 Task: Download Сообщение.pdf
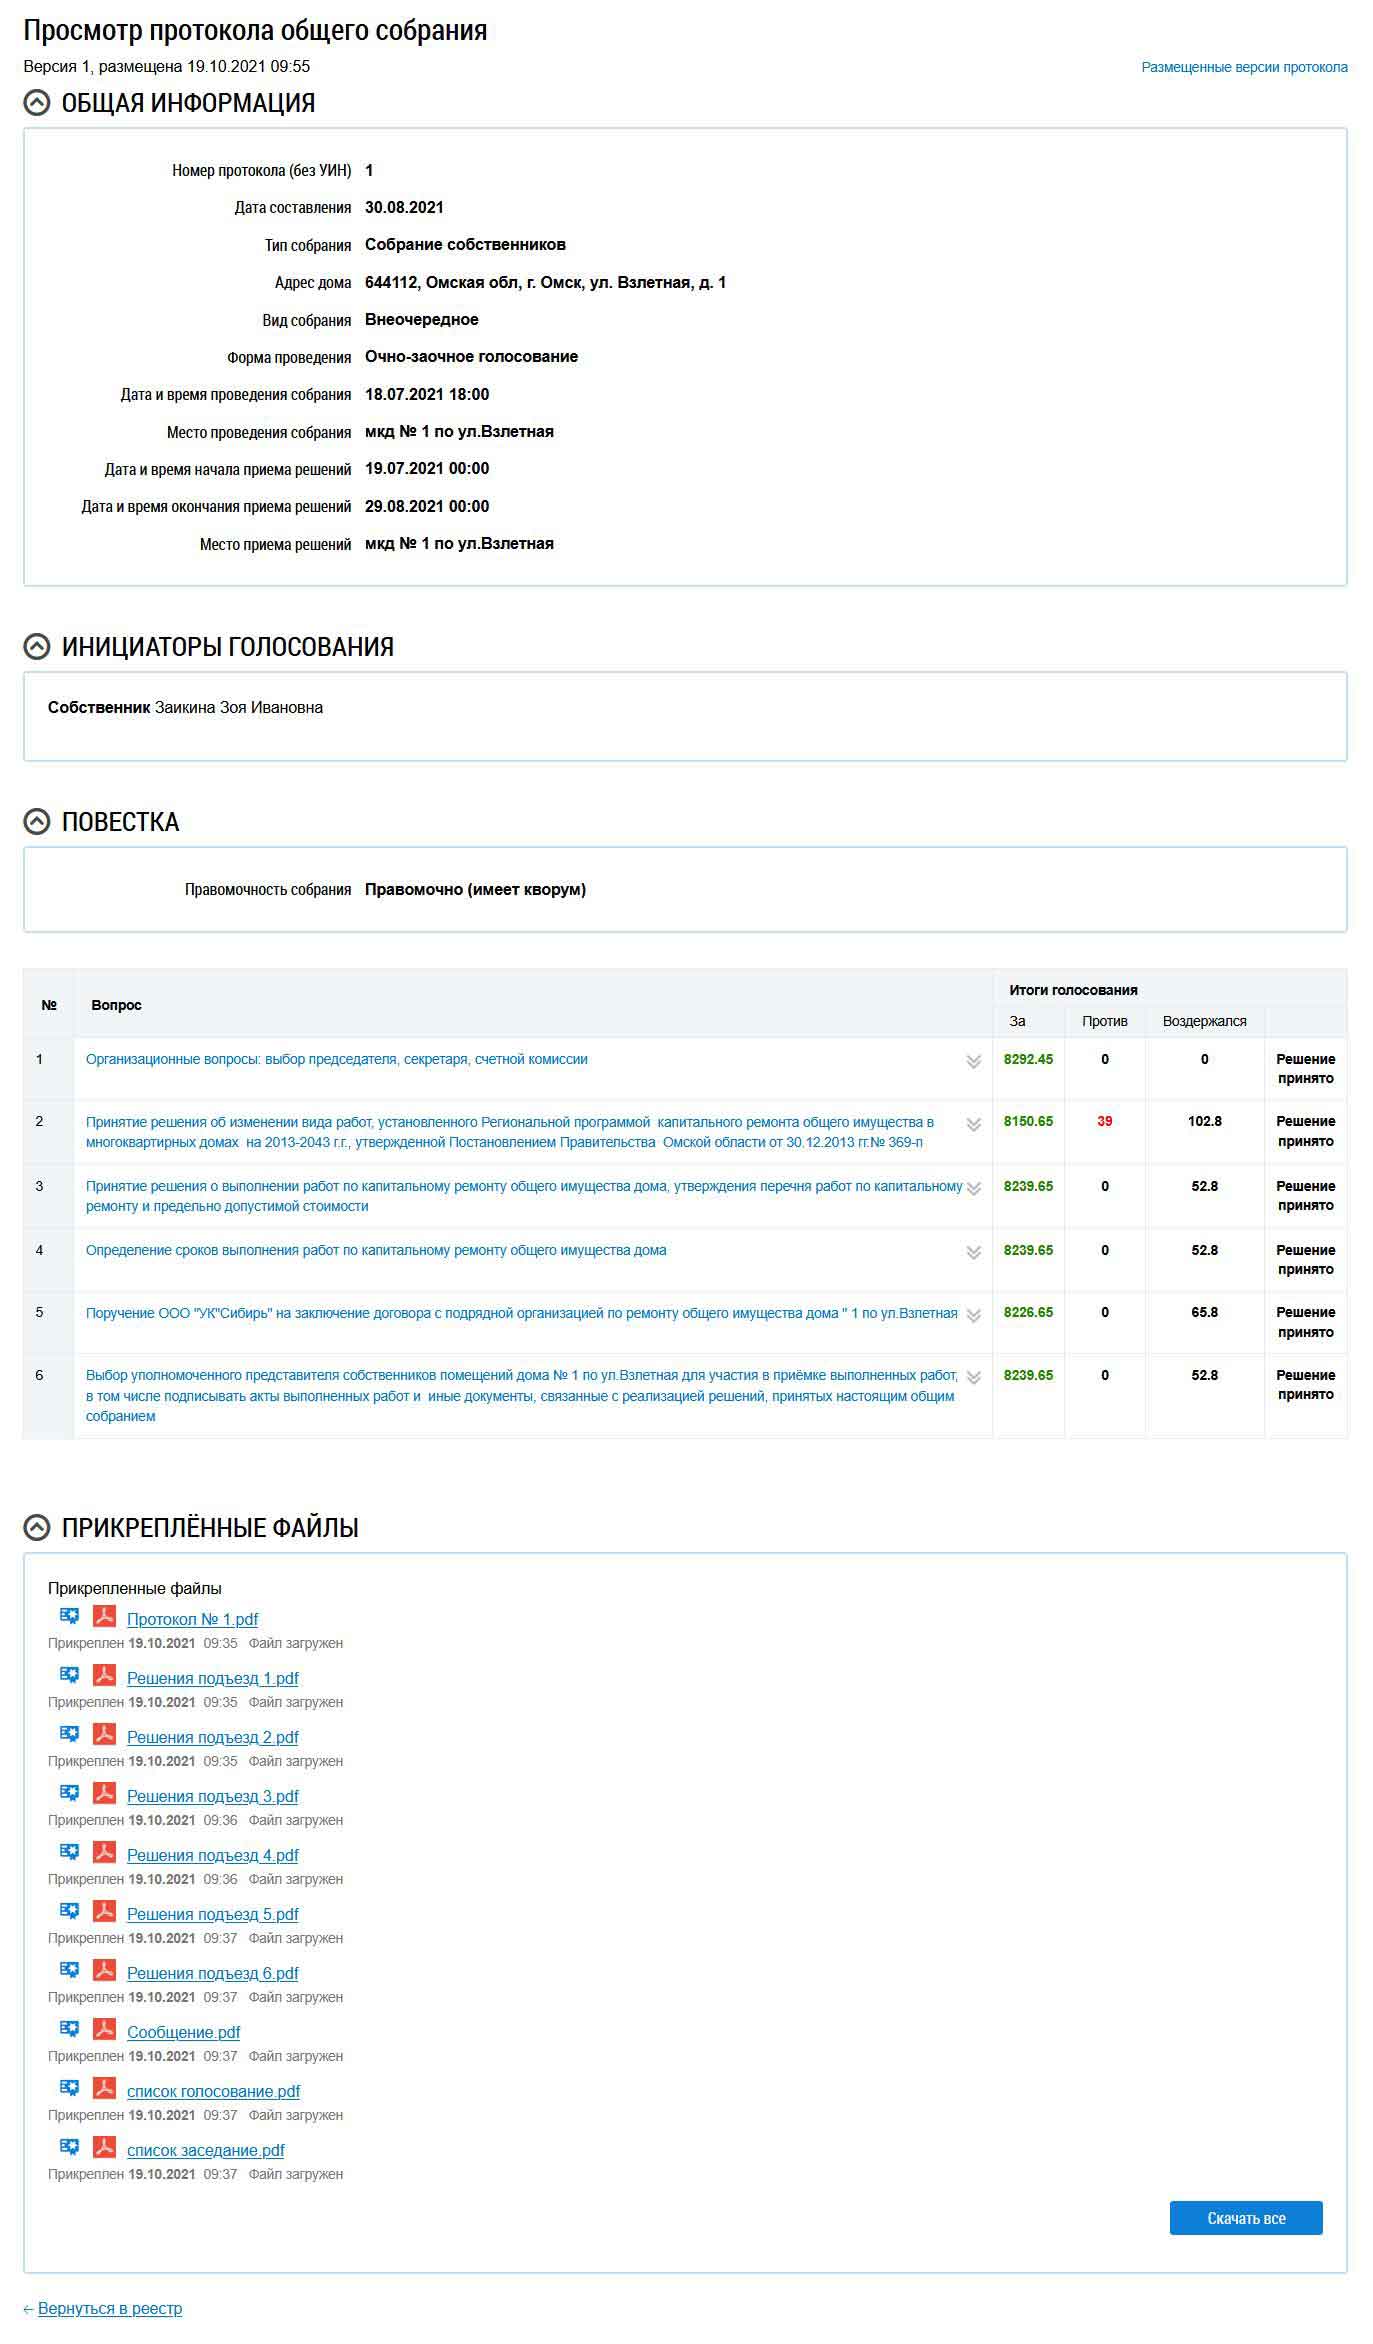click(x=184, y=2032)
